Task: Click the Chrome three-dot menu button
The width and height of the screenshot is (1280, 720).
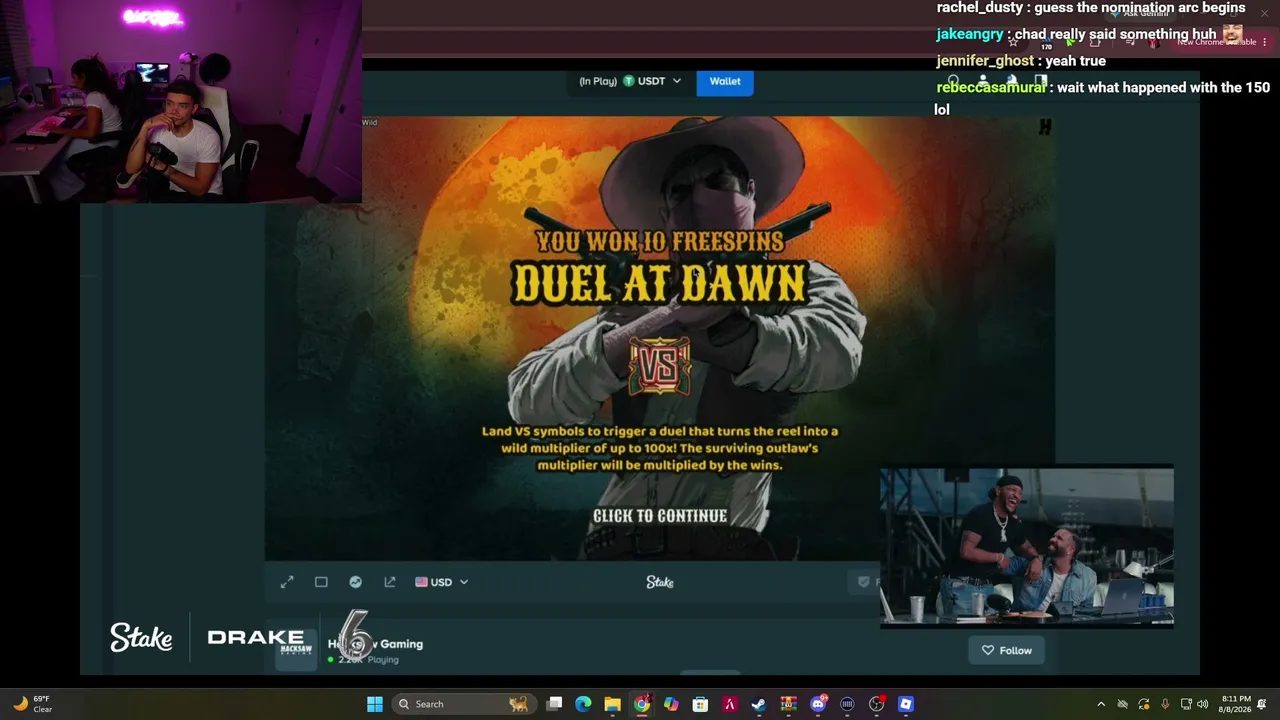Action: [x=1264, y=42]
